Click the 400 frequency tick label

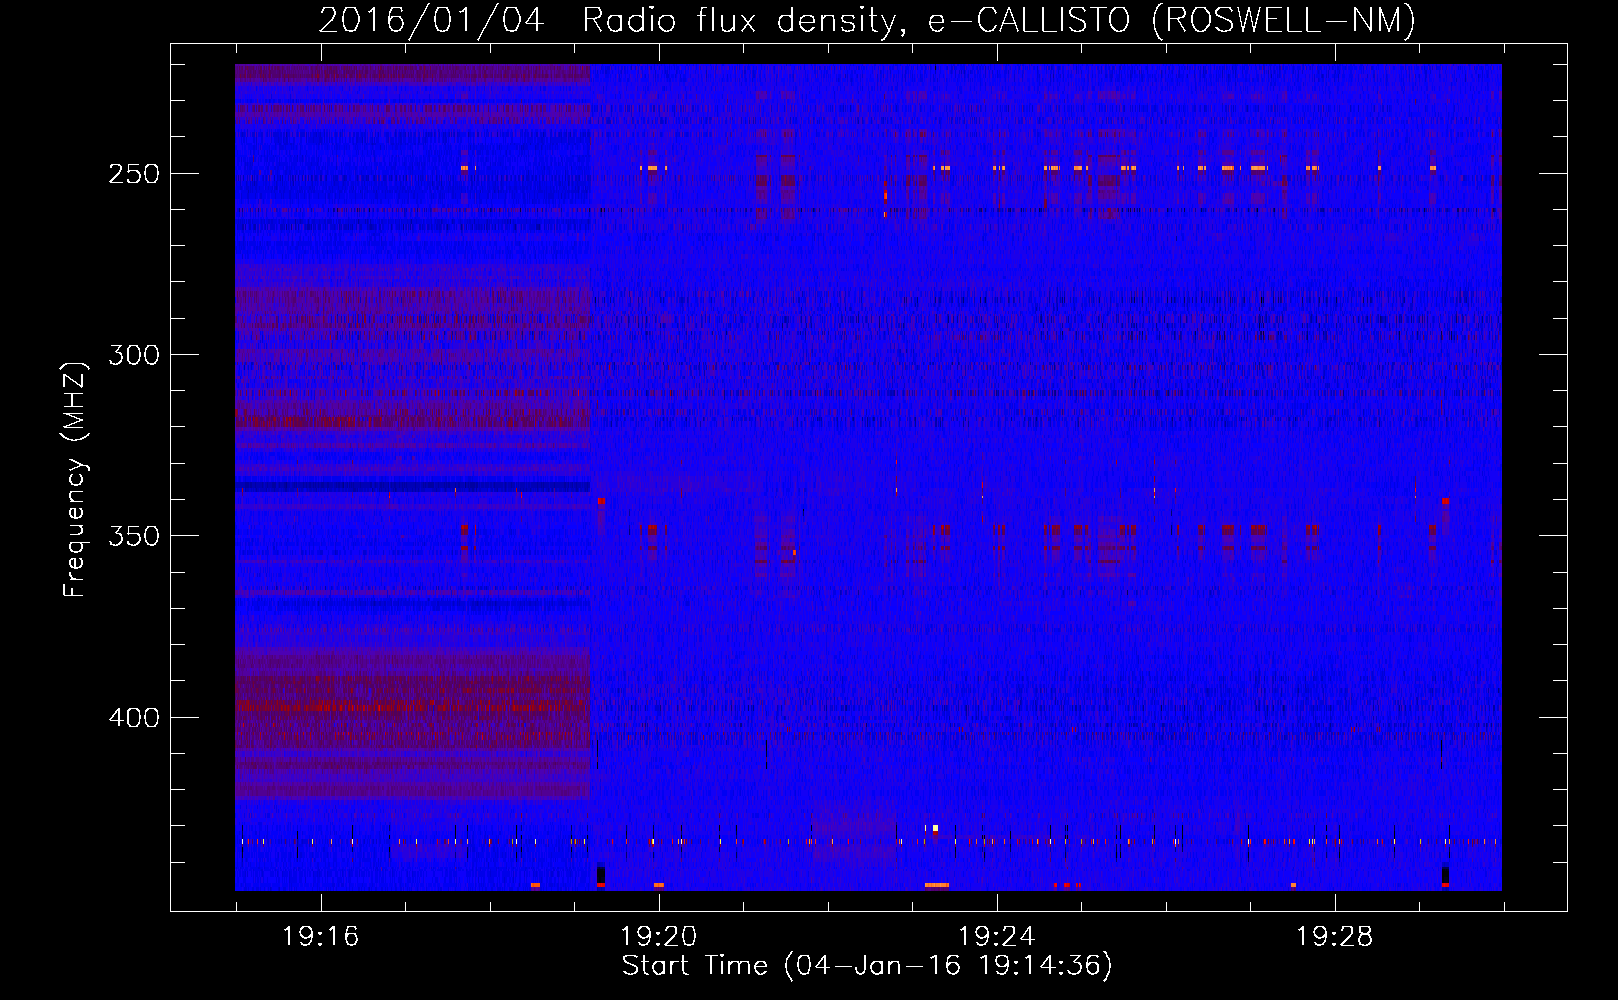coord(134,718)
